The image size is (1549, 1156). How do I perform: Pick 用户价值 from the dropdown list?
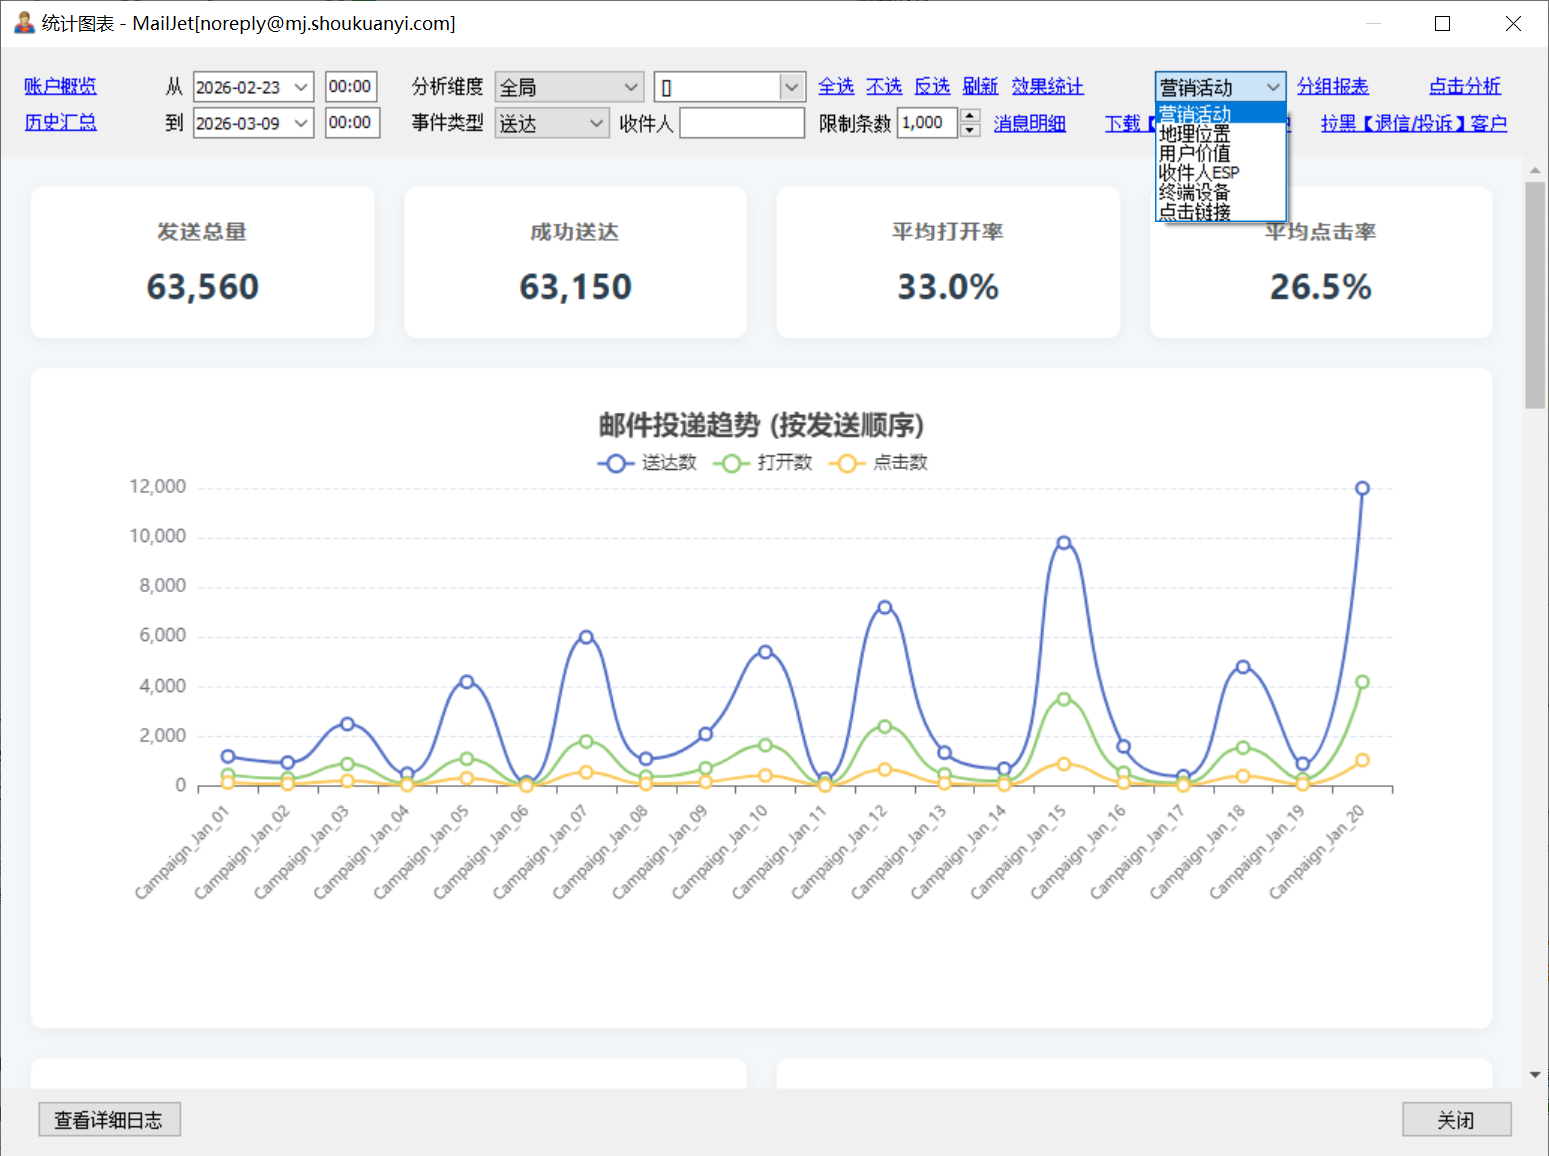point(1195,153)
